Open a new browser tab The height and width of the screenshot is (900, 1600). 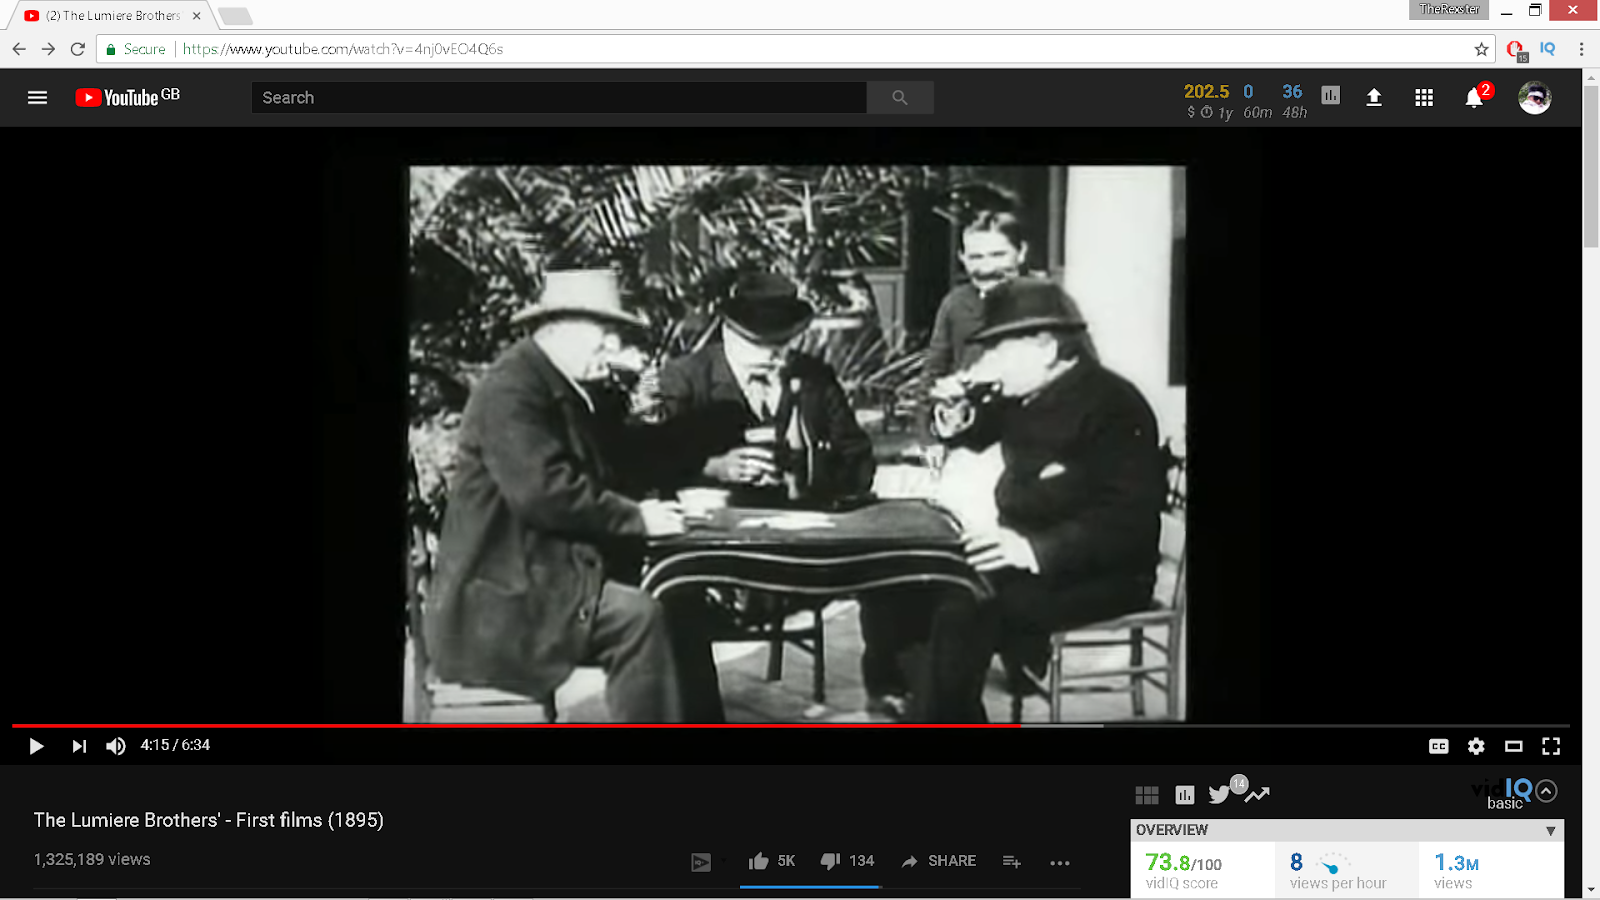pyautogui.click(x=235, y=16)
